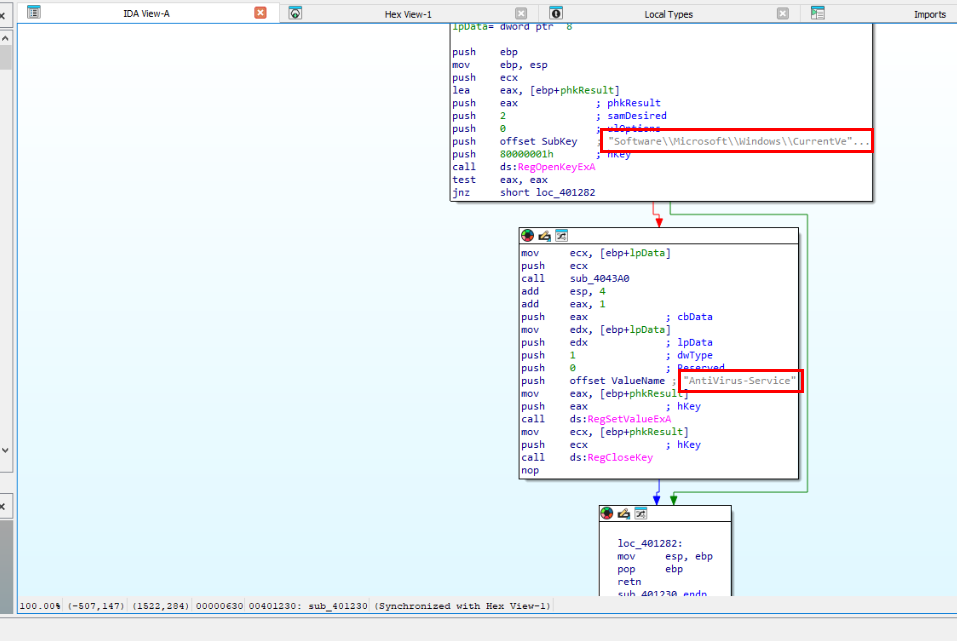
Task: Click the Software\\Microsoft\\Windows string comment
Action: point(739,142)
